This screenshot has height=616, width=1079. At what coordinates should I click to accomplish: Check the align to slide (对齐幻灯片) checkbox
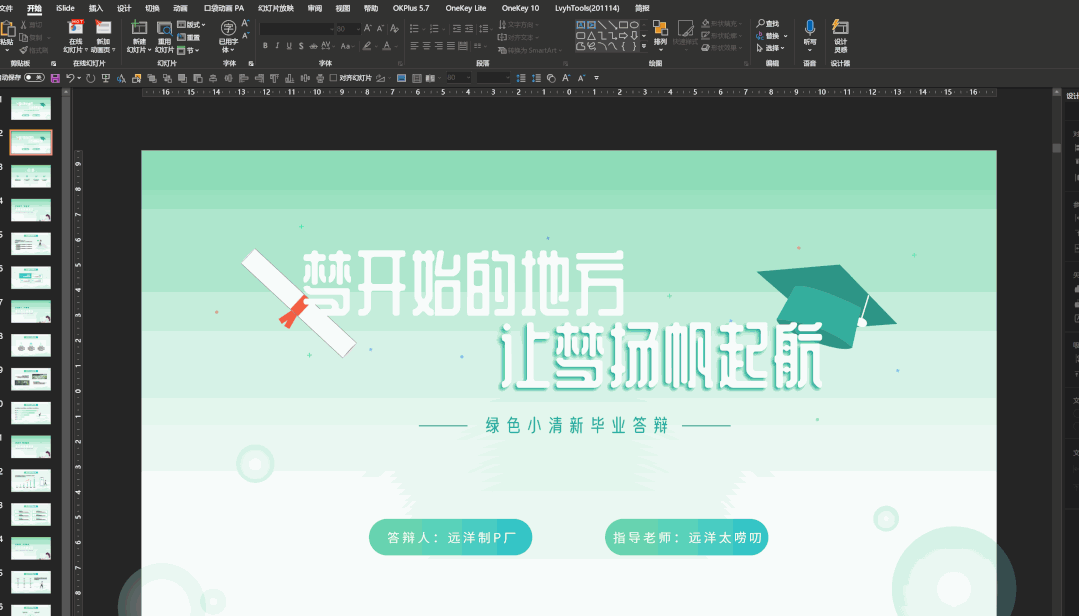coord(333,78)
